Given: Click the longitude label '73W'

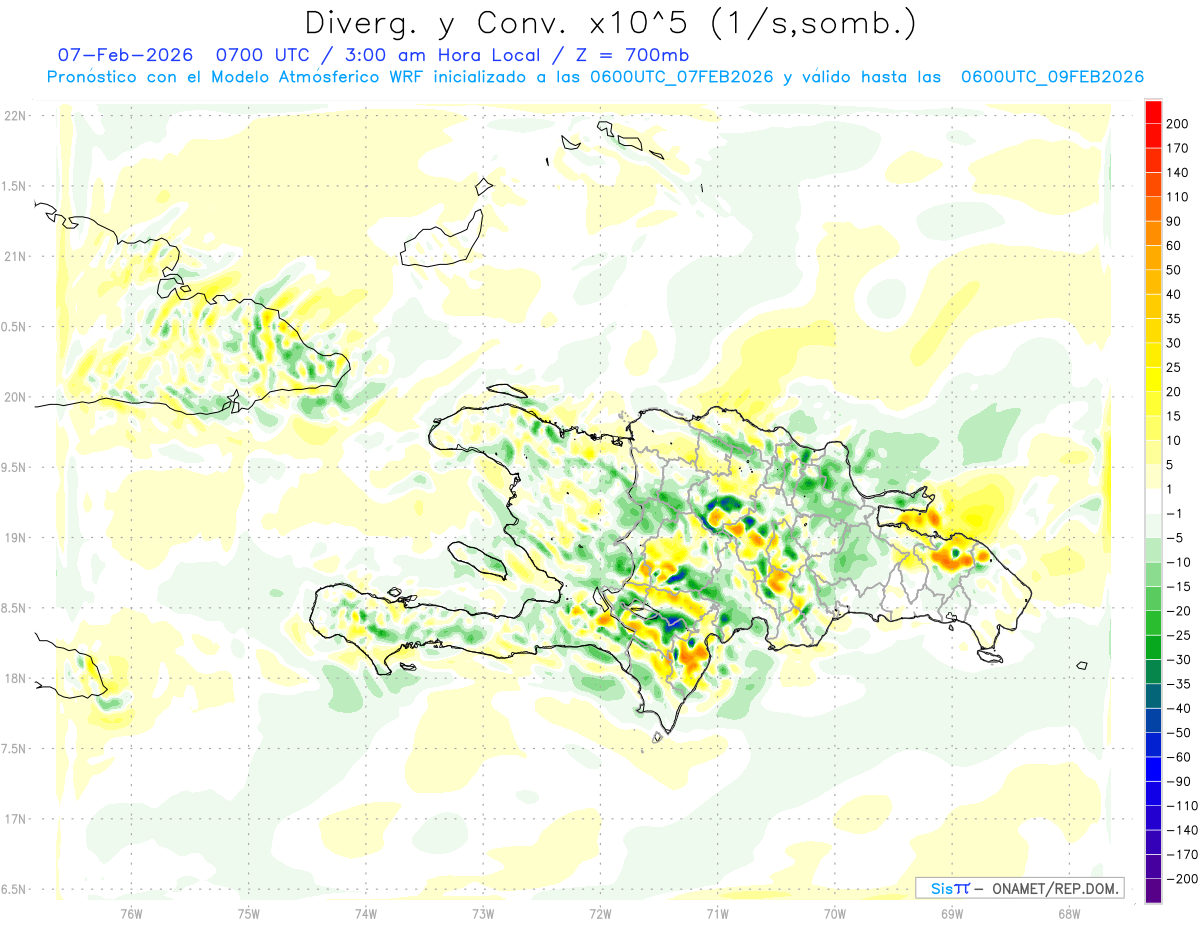Looking at the screenshot, I should (483, 913).
